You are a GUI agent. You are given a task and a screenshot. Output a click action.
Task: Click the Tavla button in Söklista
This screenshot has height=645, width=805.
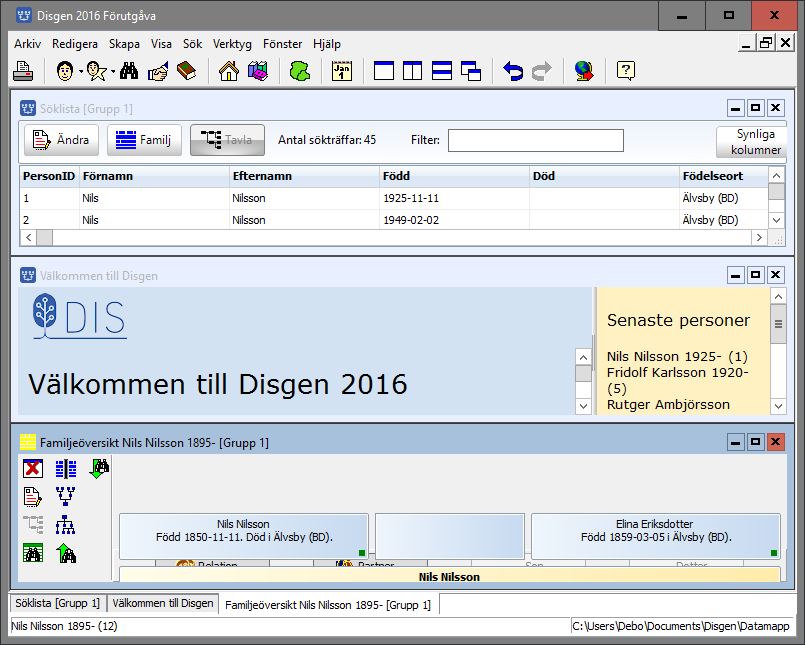pos(227,140)
